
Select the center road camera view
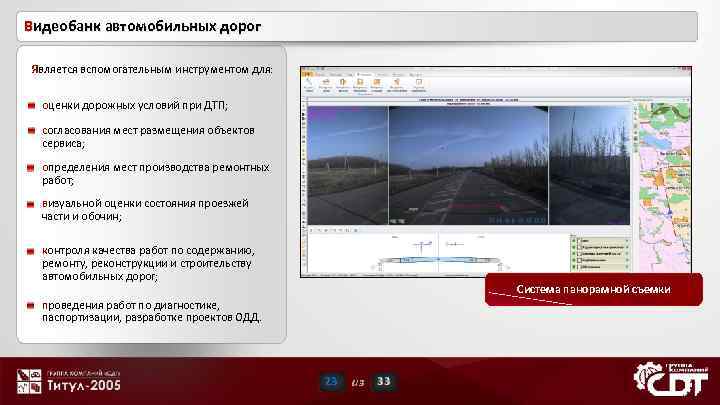click(x=468, y=165)
